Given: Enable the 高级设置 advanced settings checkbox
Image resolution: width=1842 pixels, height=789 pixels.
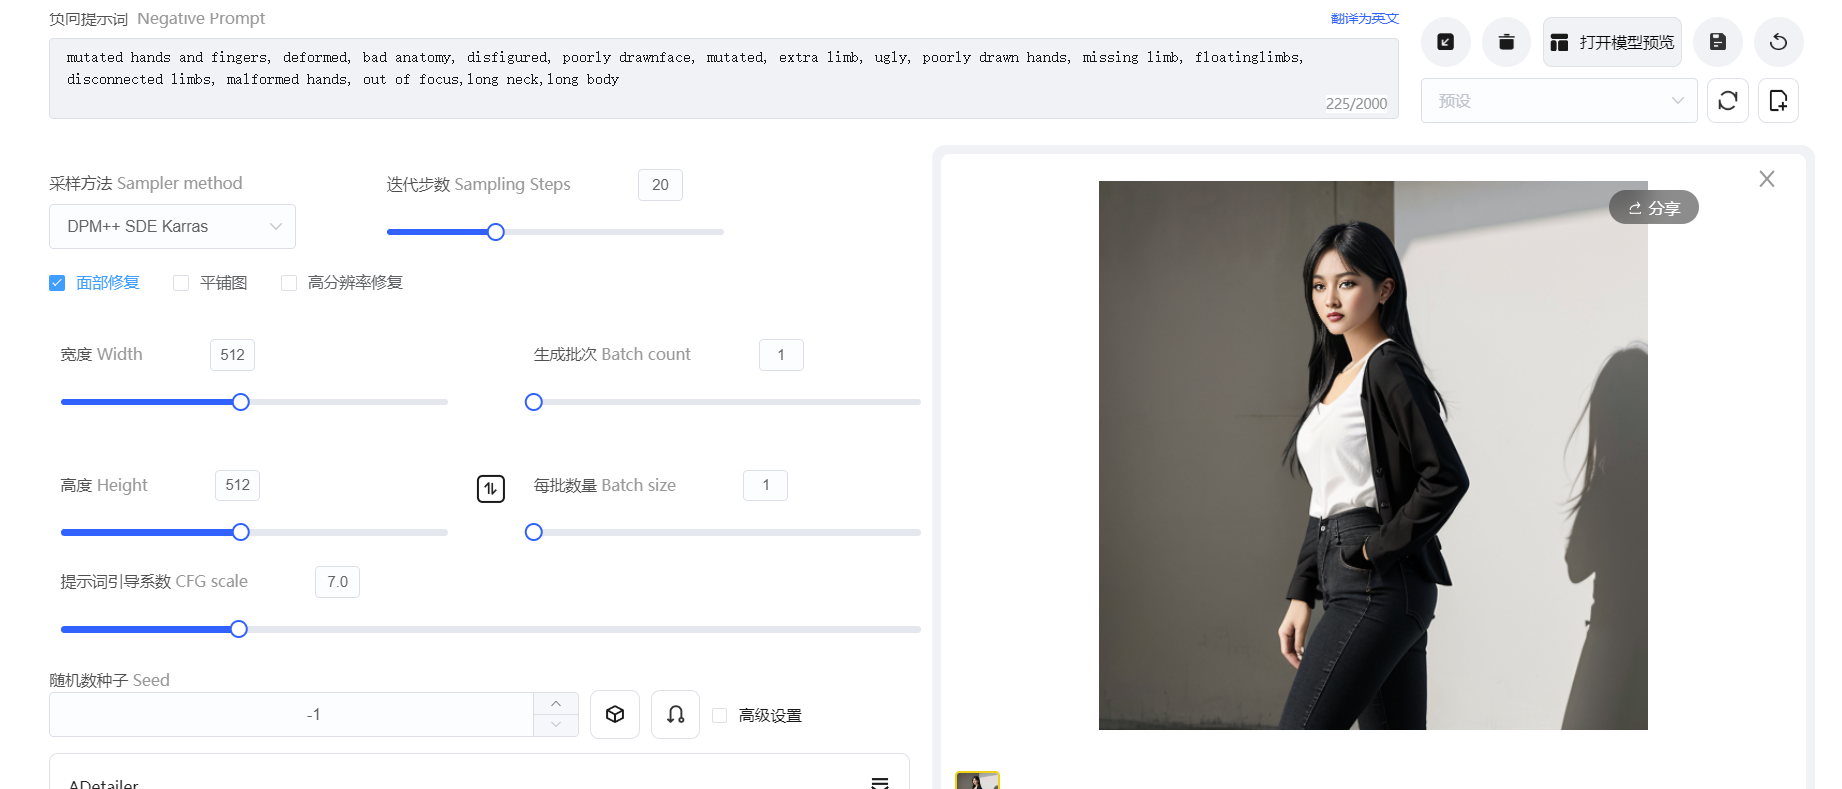Looking at the screenshot, I should pyautogui.click(x=719, y=715).
